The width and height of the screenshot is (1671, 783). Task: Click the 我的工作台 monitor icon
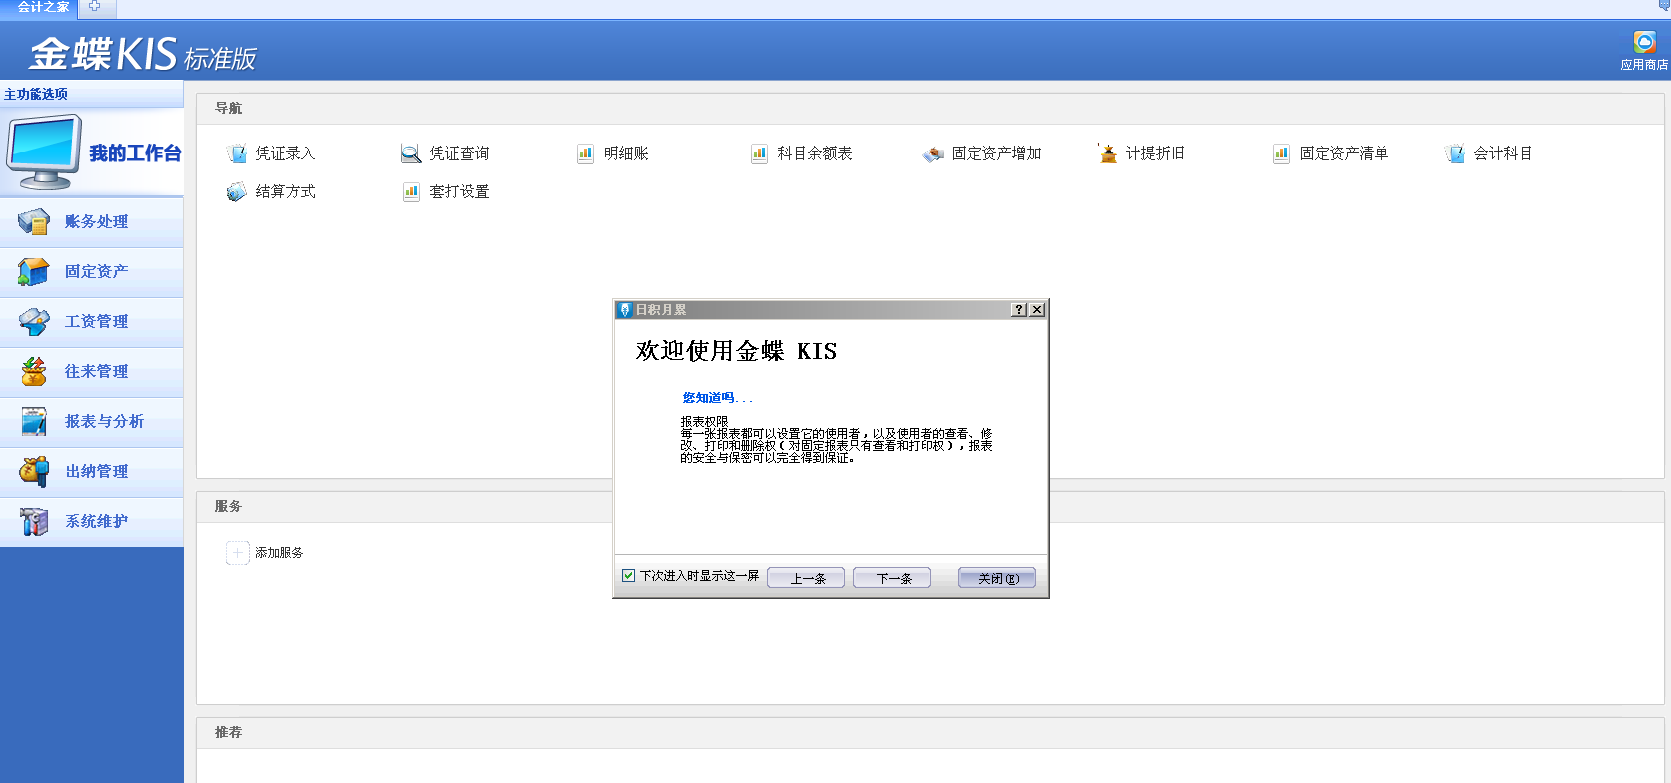click(x=44, y=152)
